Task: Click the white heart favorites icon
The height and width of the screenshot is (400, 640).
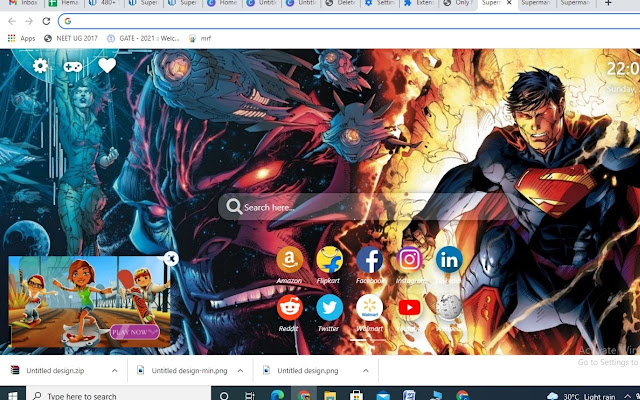Action: click(107, 65)
